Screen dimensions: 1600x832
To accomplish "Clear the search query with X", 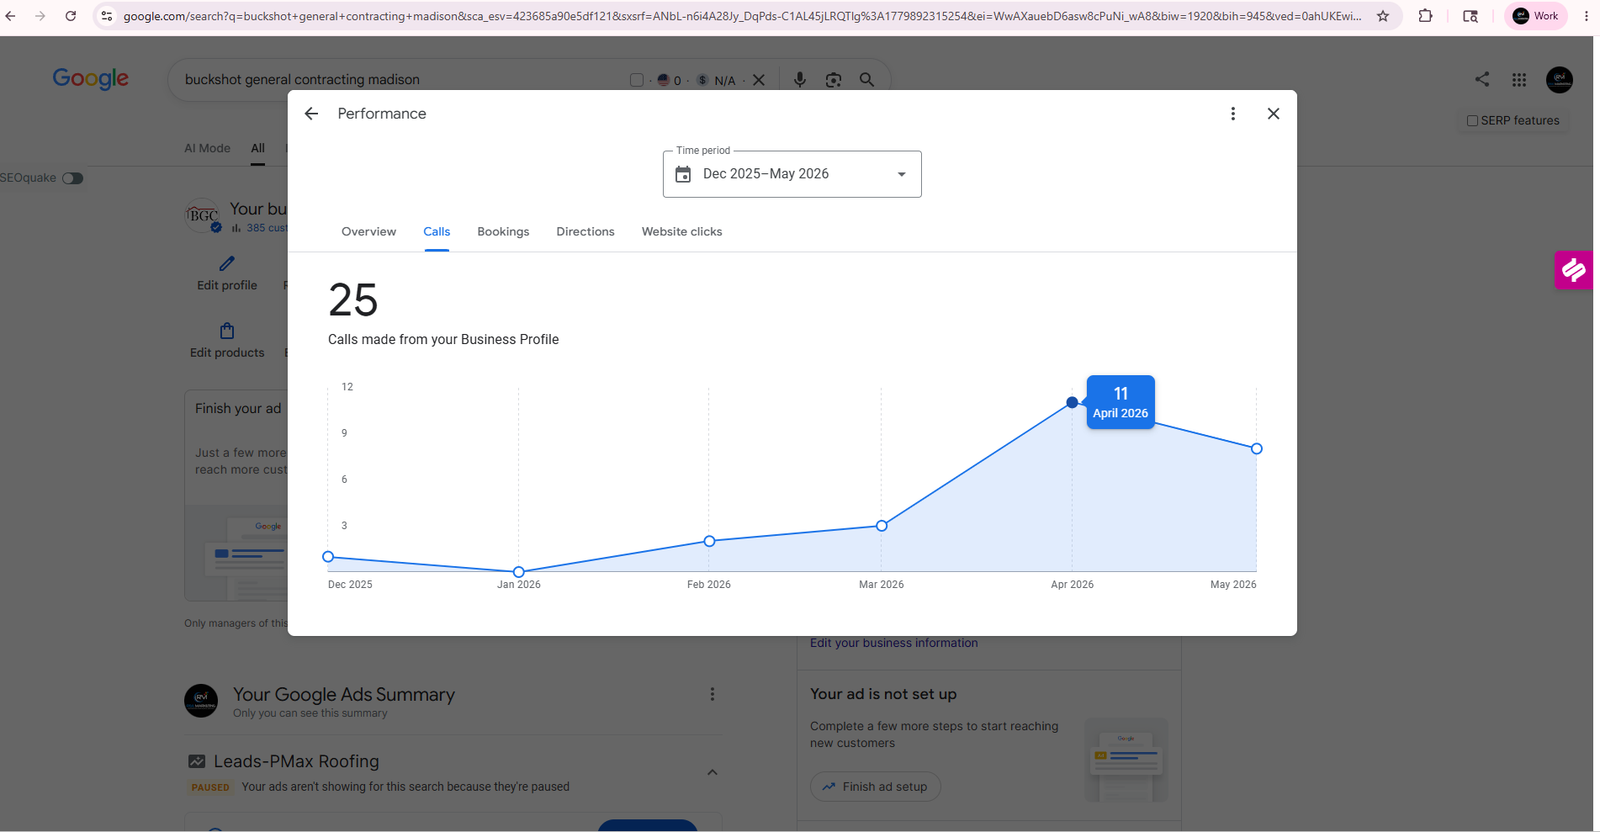I will coord(759,80).
